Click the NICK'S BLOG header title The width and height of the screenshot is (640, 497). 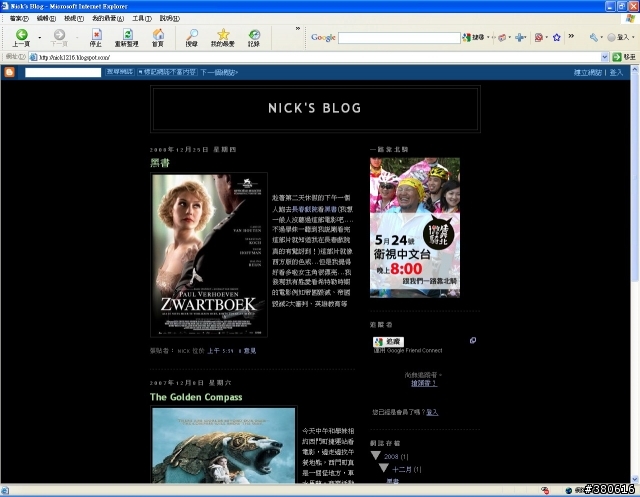[315, 108]
